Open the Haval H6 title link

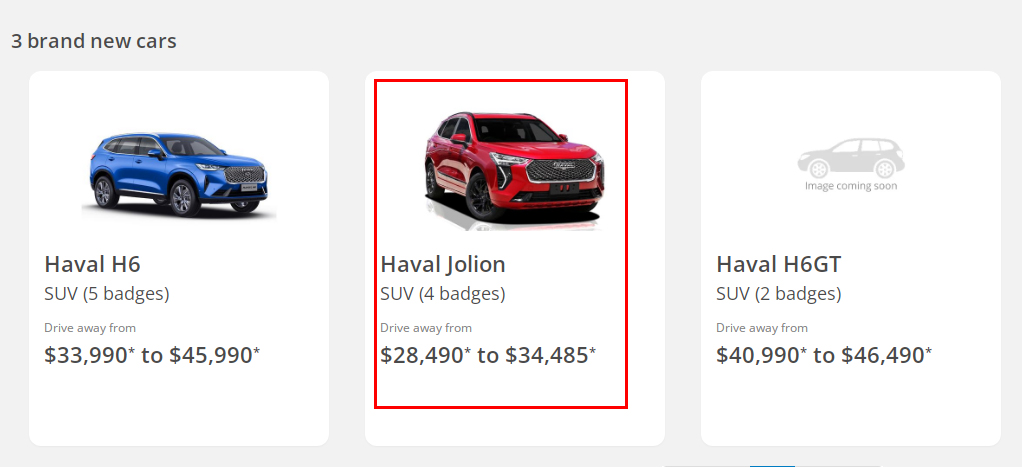point(92,264)
